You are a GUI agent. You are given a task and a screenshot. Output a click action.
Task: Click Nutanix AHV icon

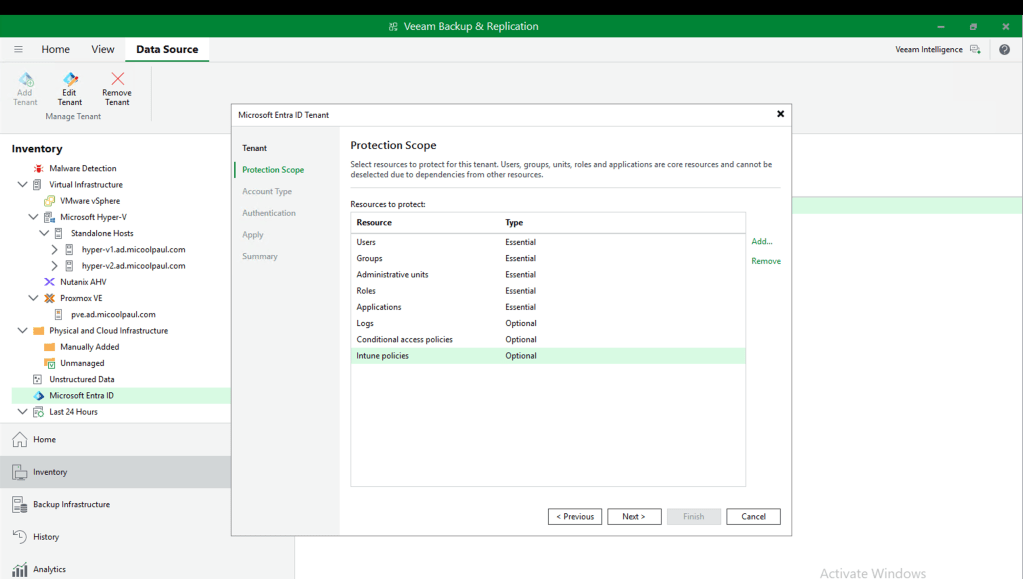pyautogui.click(x=49, y=282)
